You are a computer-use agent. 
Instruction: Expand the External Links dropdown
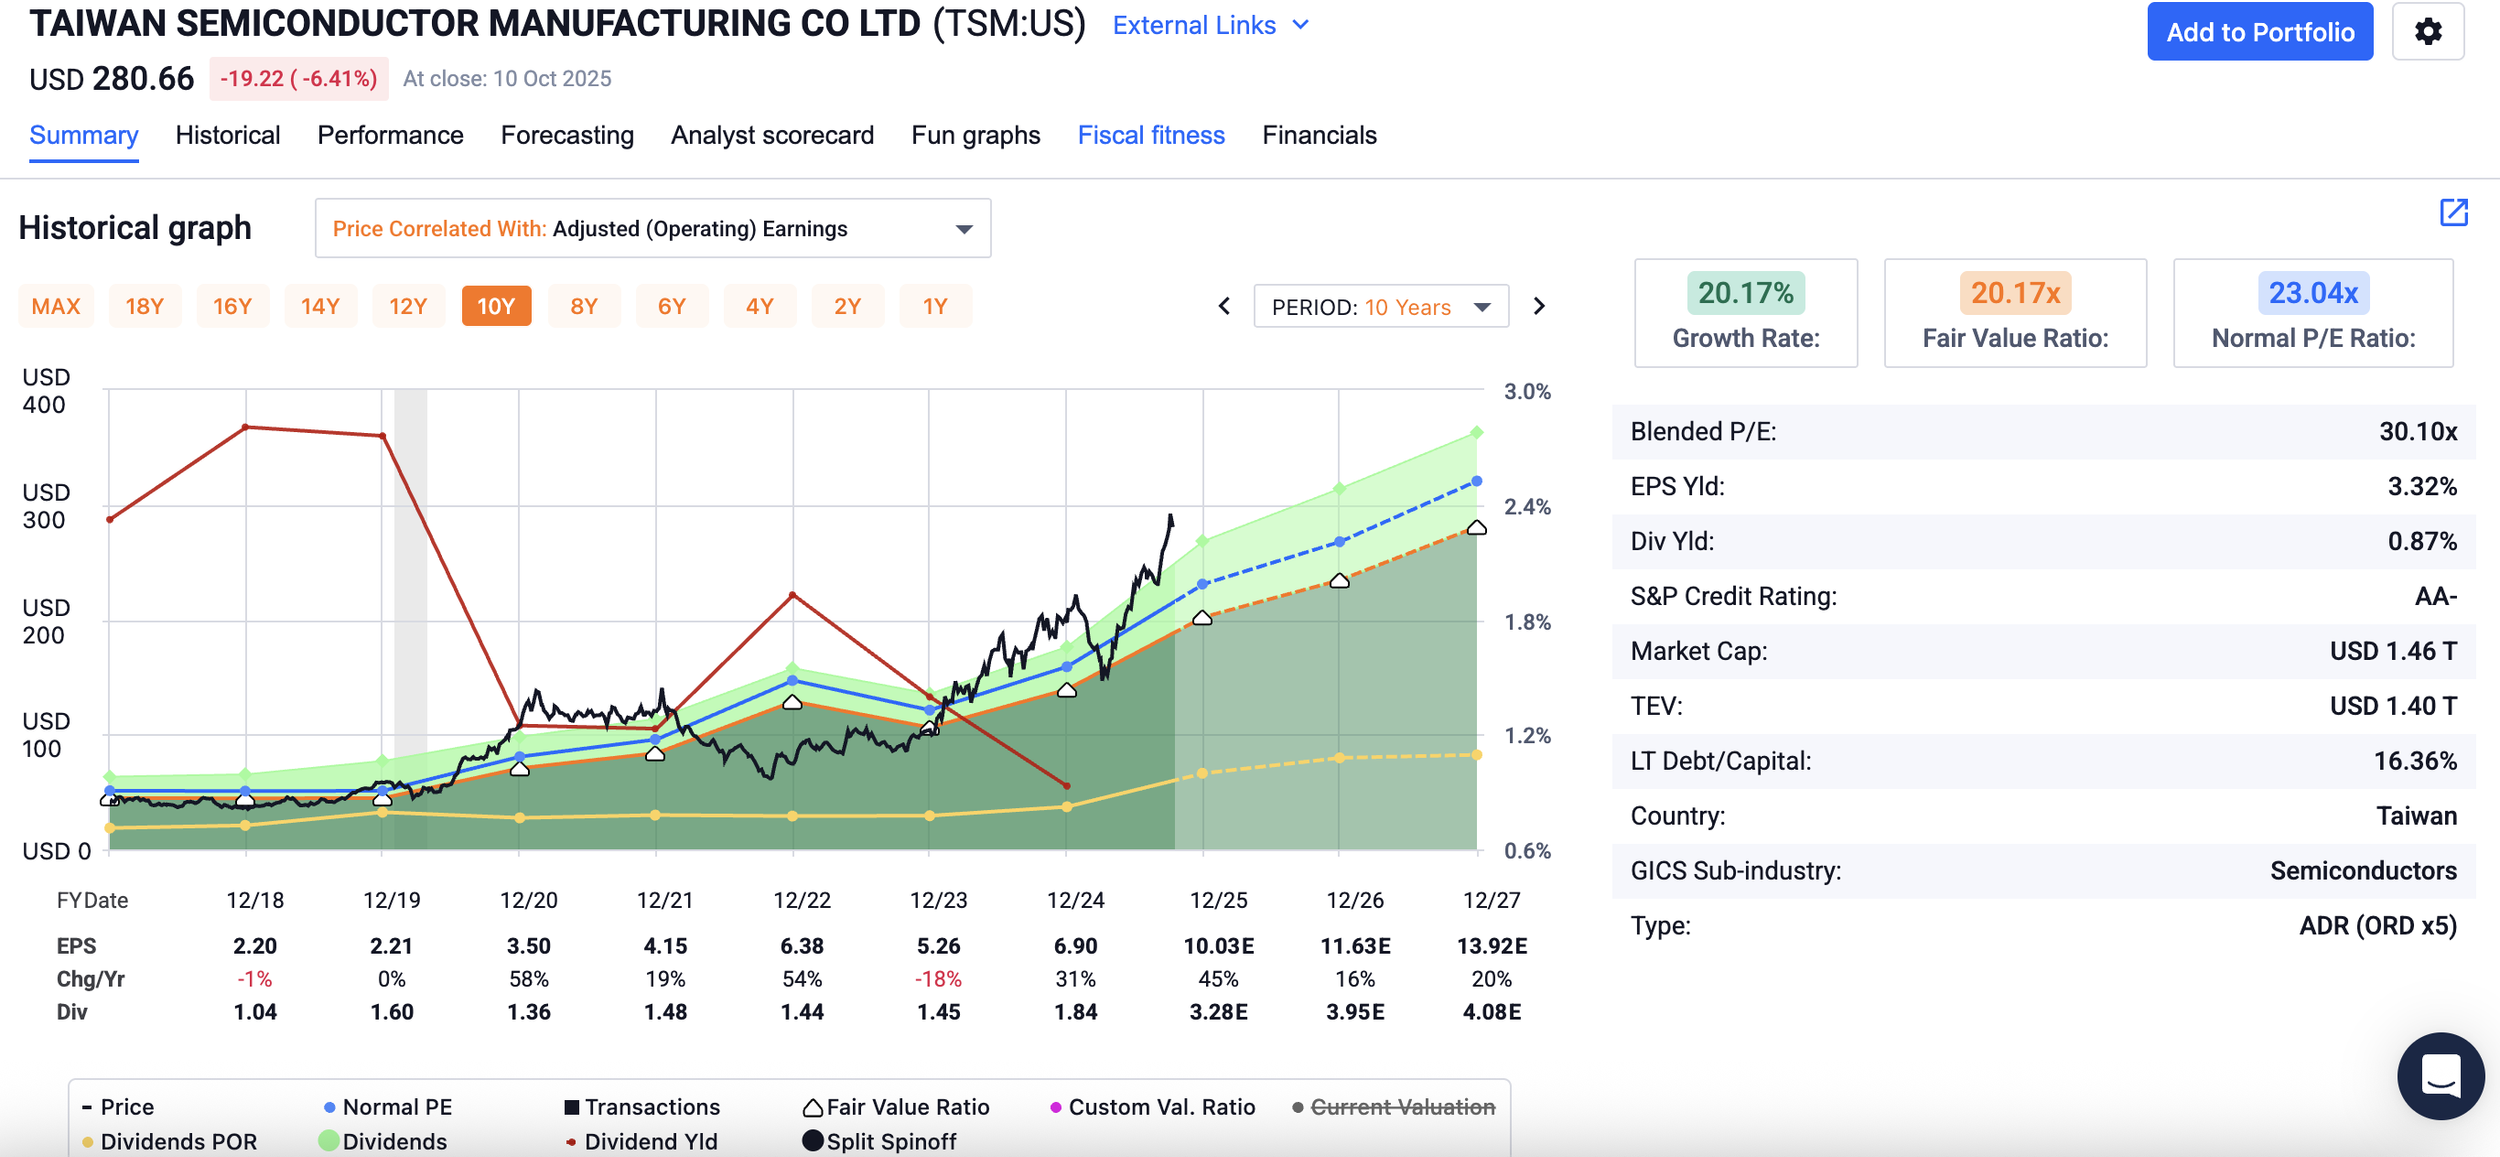[1210, 25]
